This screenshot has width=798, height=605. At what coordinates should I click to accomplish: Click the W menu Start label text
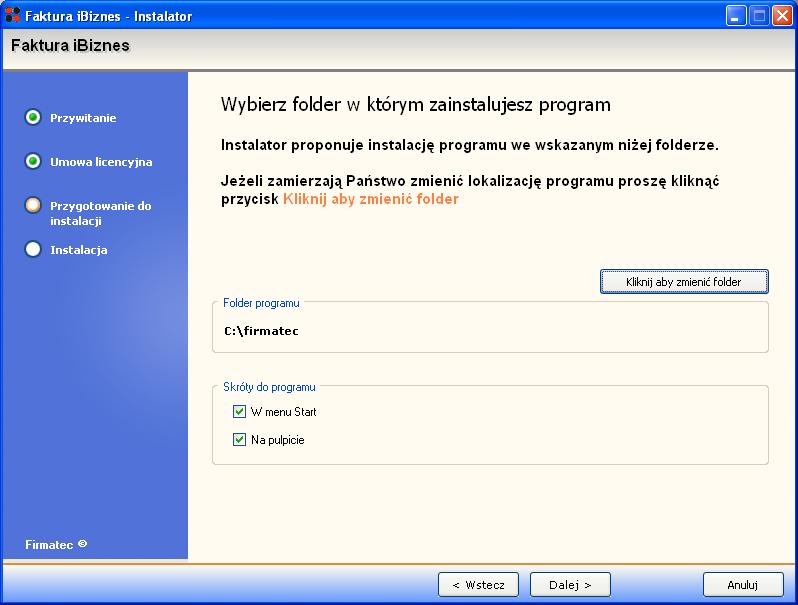pyautogui.click(x=283, y=412)
